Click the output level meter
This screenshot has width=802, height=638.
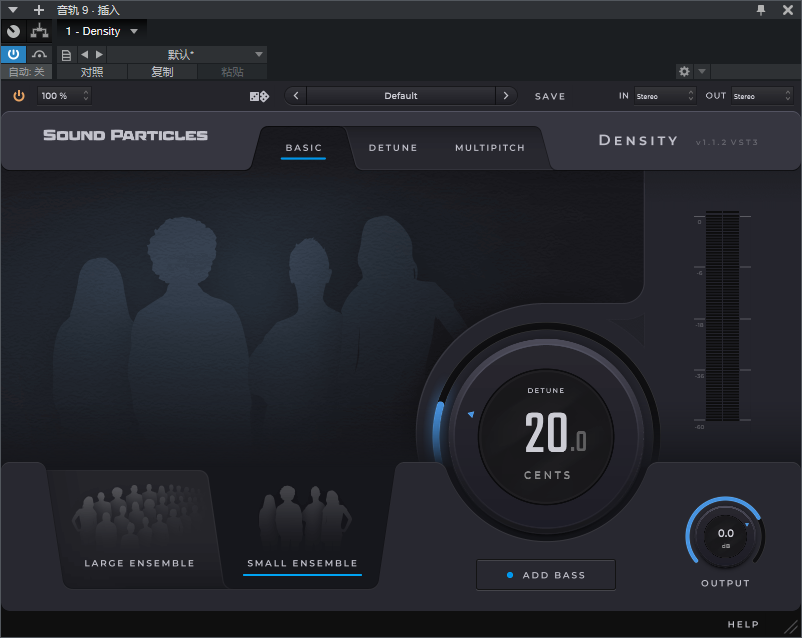pyautogui.click(x=722, y=316)
